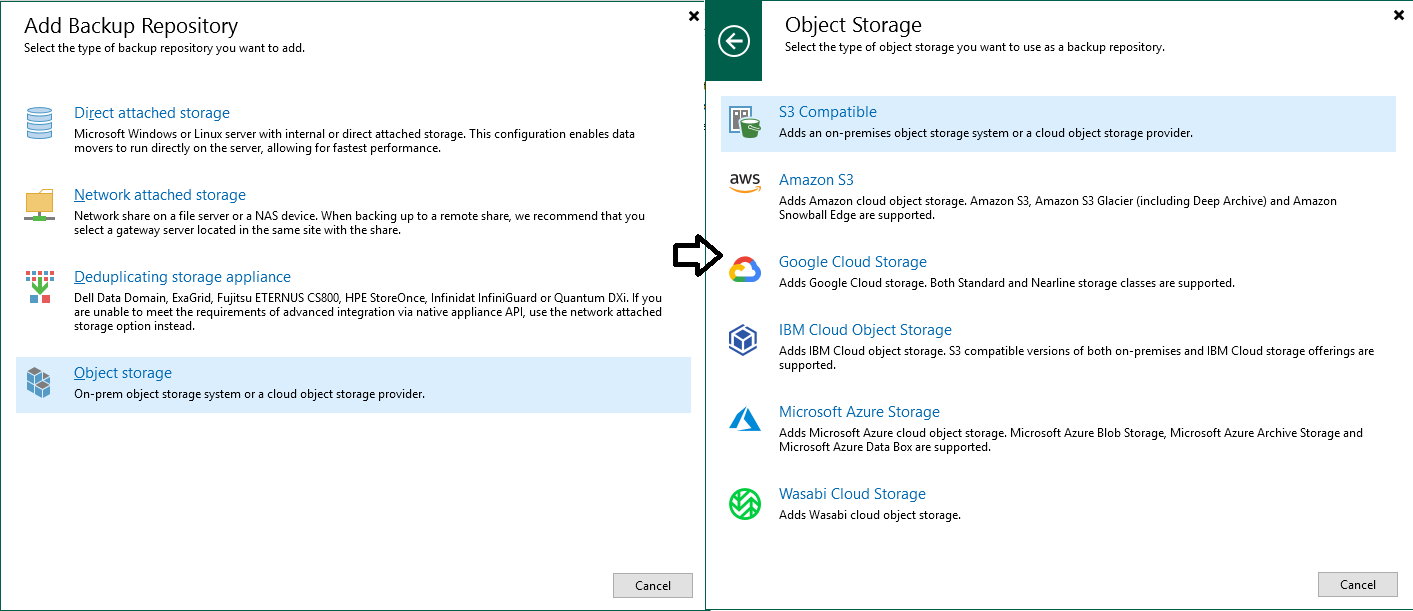Open the Direct attached storage link
Image resolution: width=1413 pixels, height=611 pixels.
tap(152, 113)
